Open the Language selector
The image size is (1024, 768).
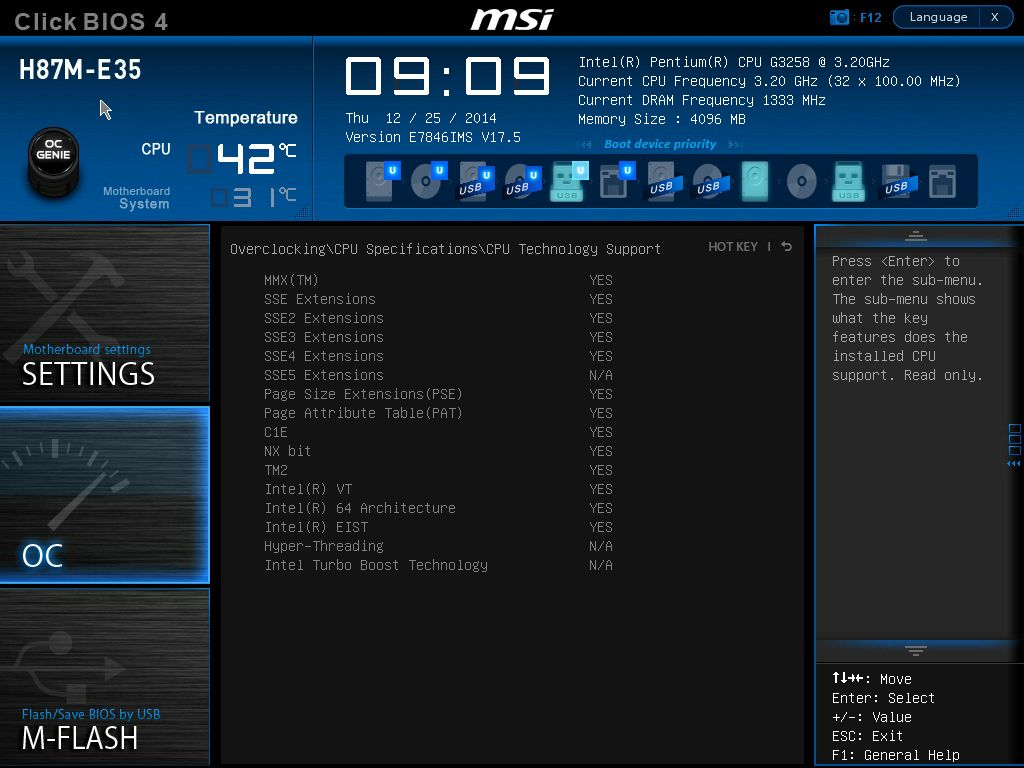938,17
